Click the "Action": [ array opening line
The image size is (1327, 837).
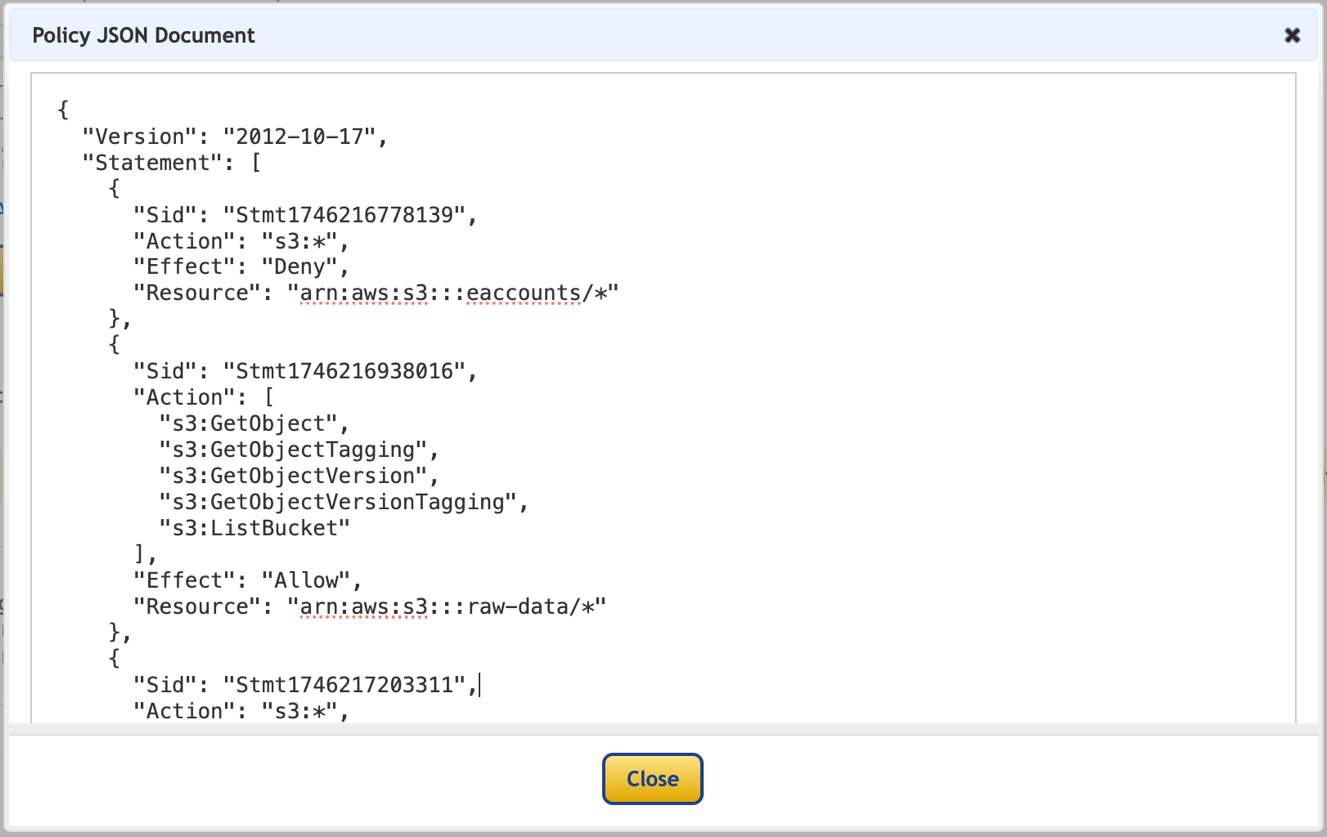pos(203,398)
